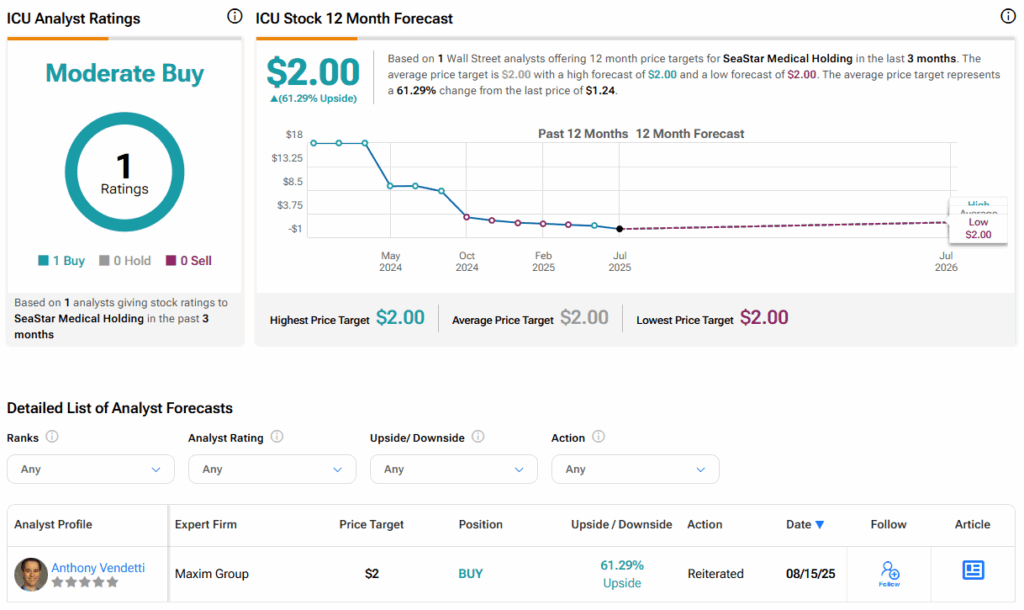The height and width of the screenshot is (610, 1024).
Task: Click the Low $2.00 forecast tooltip
Action: pyautogui.click(x=978, y=228)
